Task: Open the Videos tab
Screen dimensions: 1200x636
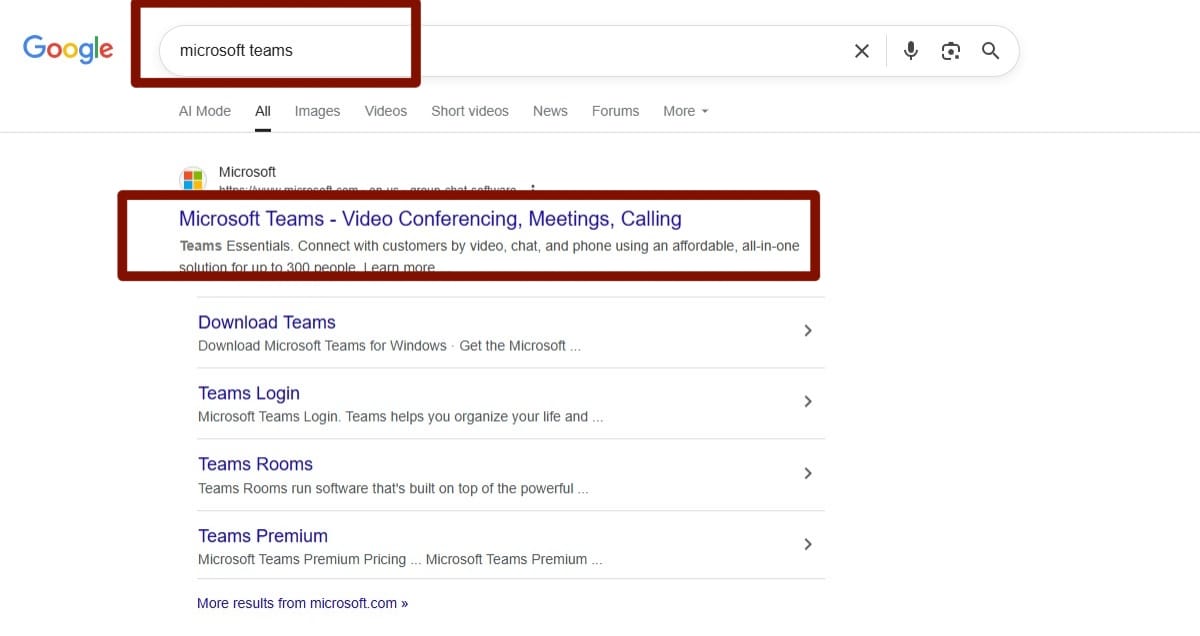Action: 385,111
